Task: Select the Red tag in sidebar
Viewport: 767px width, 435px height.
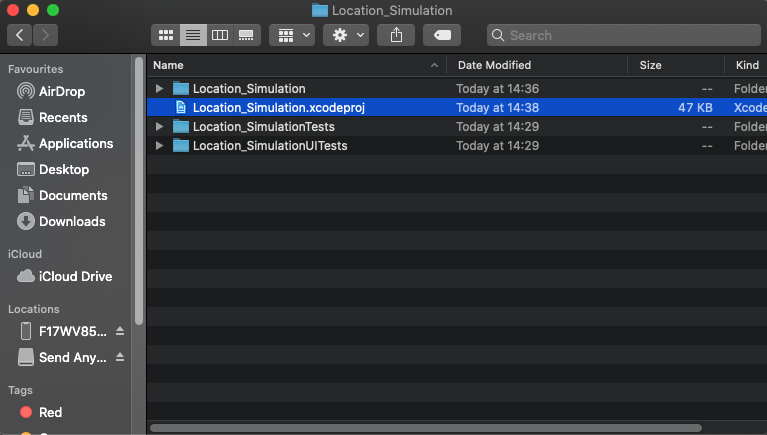Action: (50, 412)
